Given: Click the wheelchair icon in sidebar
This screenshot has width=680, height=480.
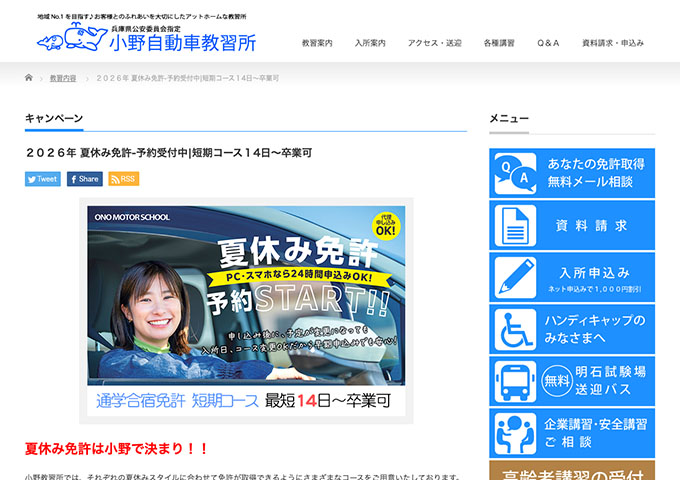Looking at the screenshot, I should tap(515, 330).
